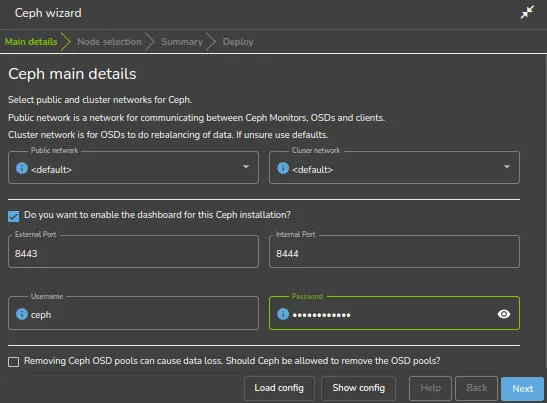Go to Main details step

(x=31, y=42)
